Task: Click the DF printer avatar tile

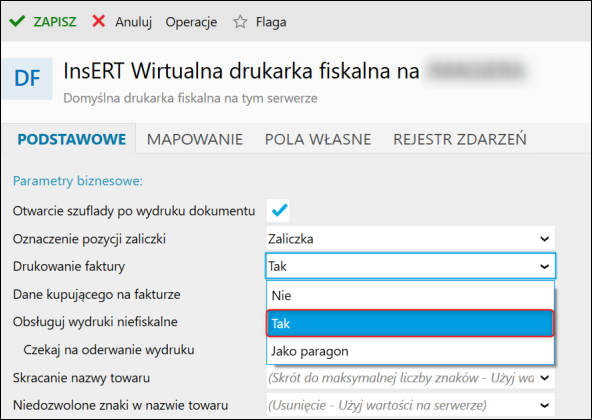Action: (x=27, y=79)
